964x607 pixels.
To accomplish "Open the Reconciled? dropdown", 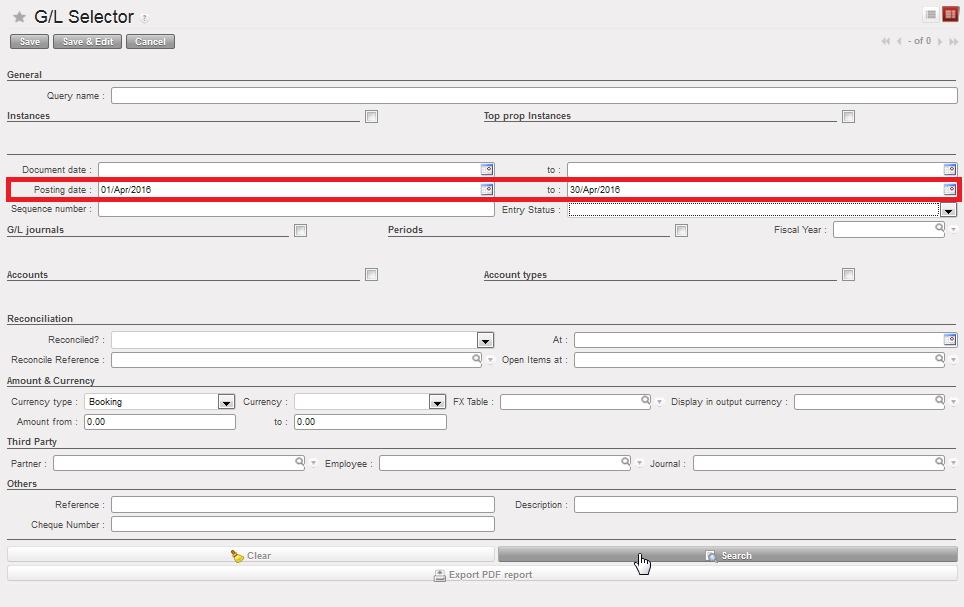I will pyautogui.click(x=485, y=340).
